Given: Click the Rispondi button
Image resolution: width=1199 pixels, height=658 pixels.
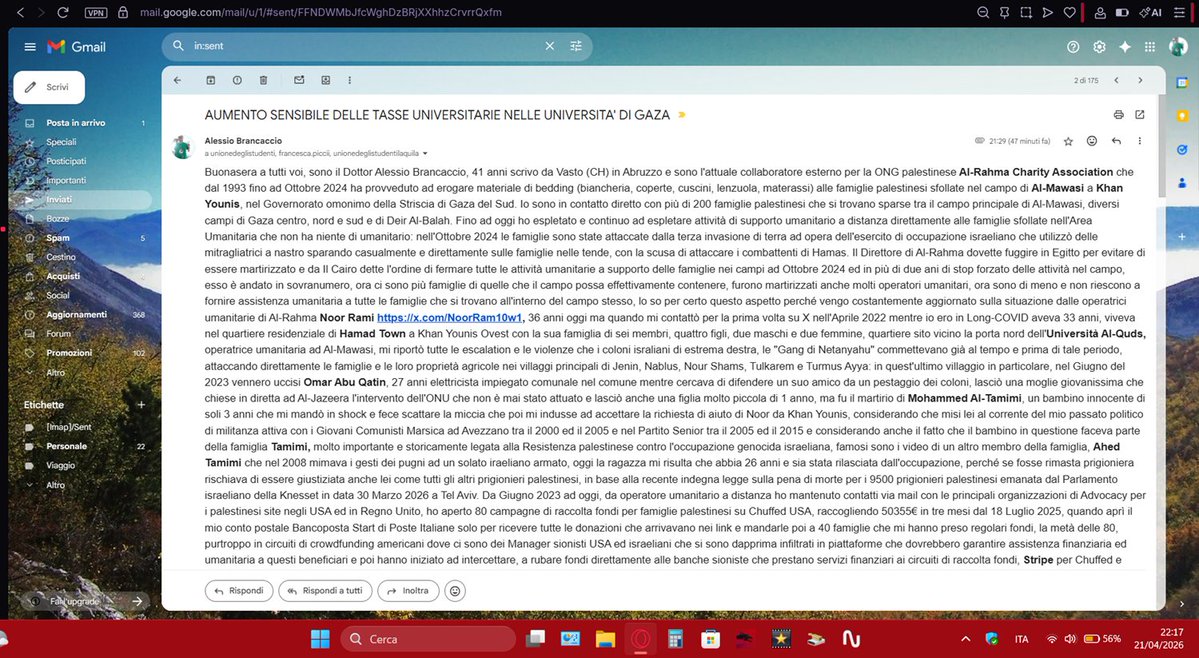Looking at the screenshot, I should click(239, 591).
